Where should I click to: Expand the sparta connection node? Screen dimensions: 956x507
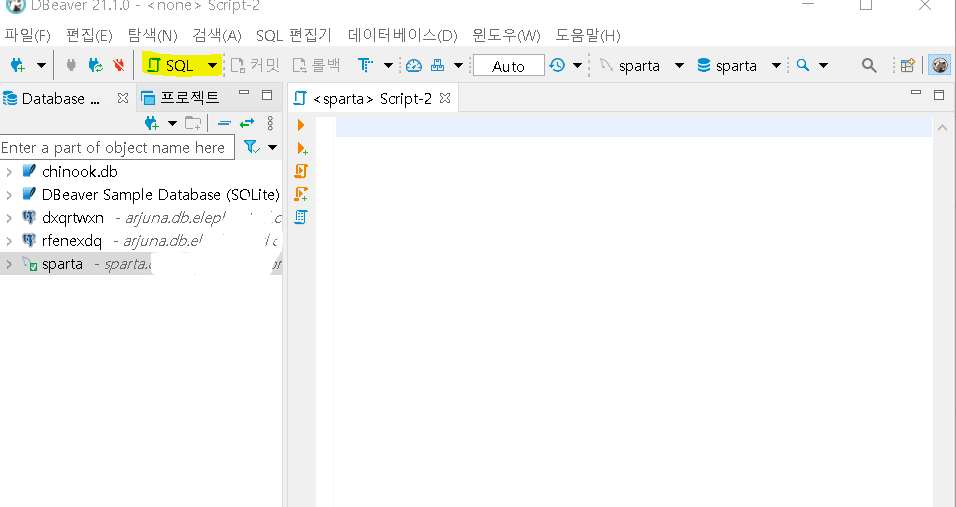[9, 264]
